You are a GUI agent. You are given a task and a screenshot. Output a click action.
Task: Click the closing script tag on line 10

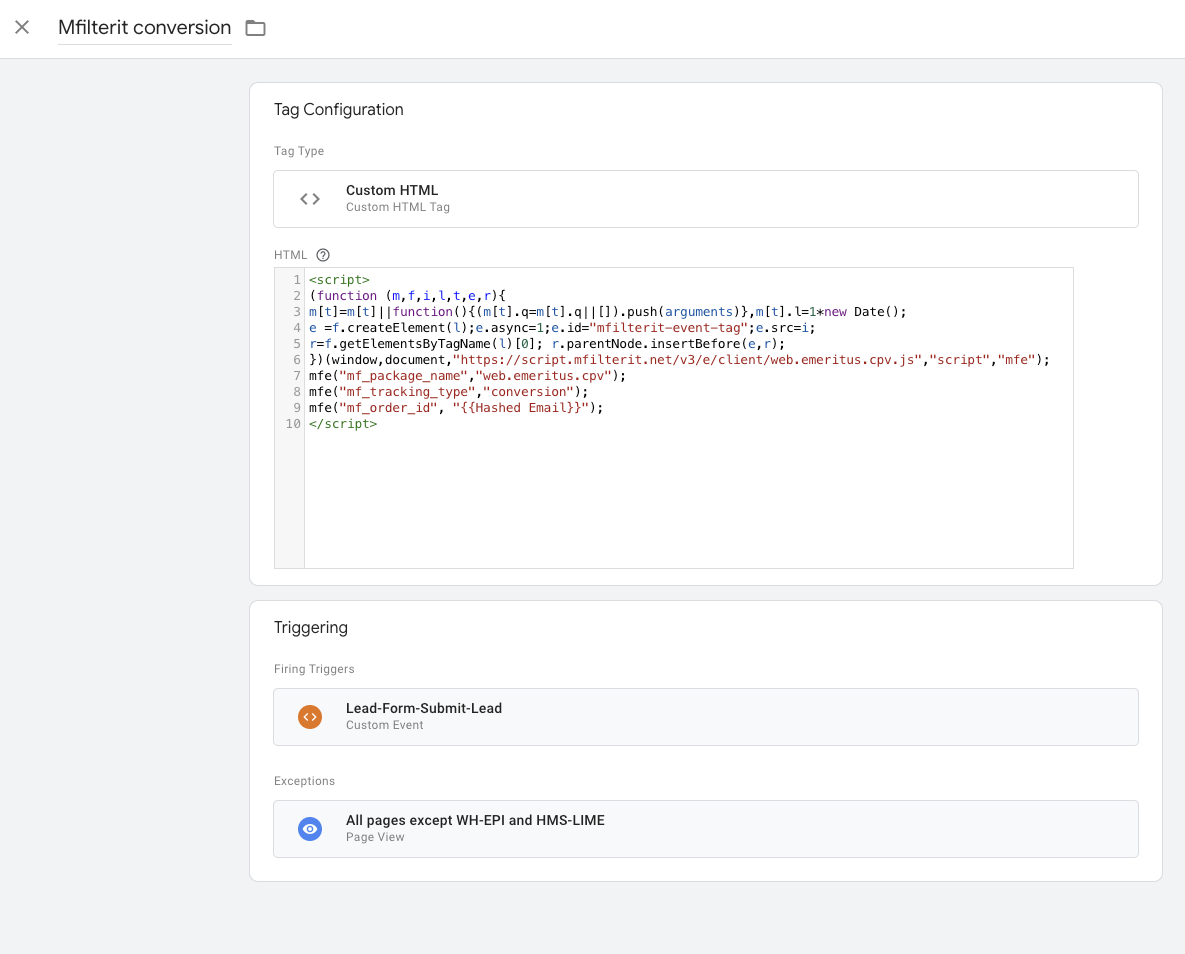pyautogui.click(x=343, y=424)
